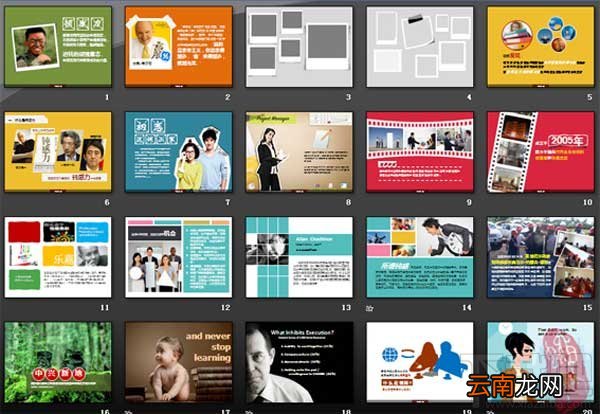Select slide 6 with three men portraits

tap(58, 152)
